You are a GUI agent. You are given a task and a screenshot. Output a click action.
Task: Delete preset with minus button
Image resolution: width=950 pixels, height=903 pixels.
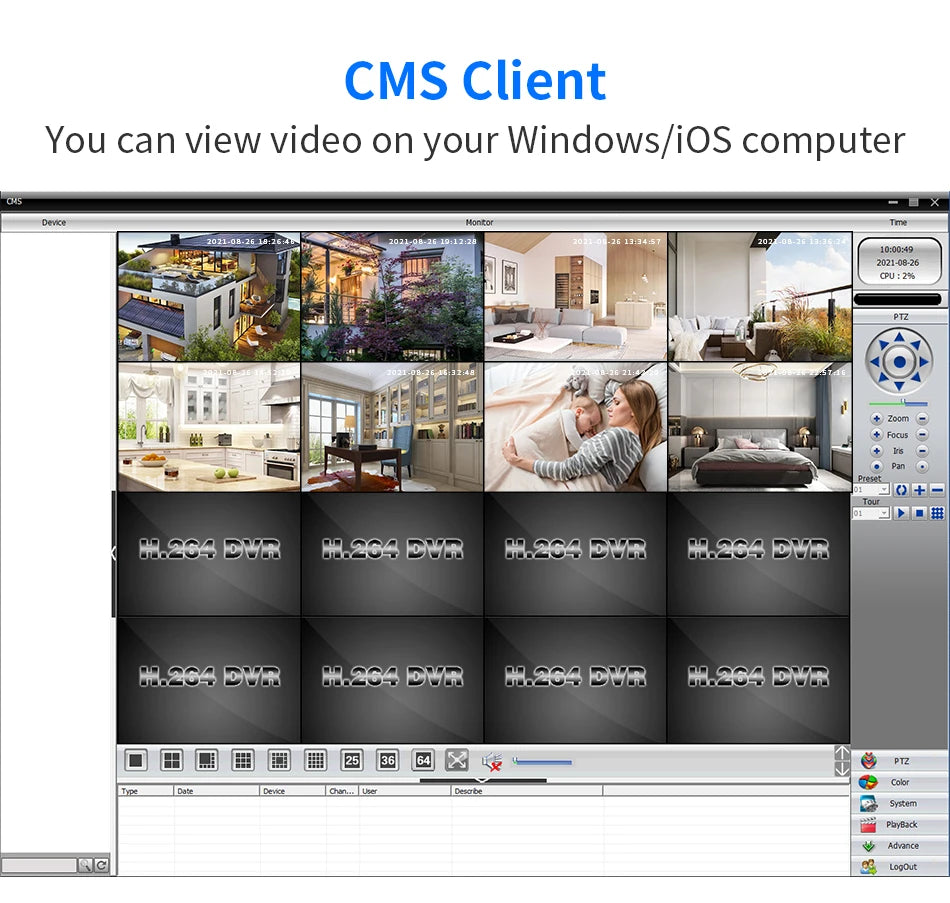[x=937, y=490]
